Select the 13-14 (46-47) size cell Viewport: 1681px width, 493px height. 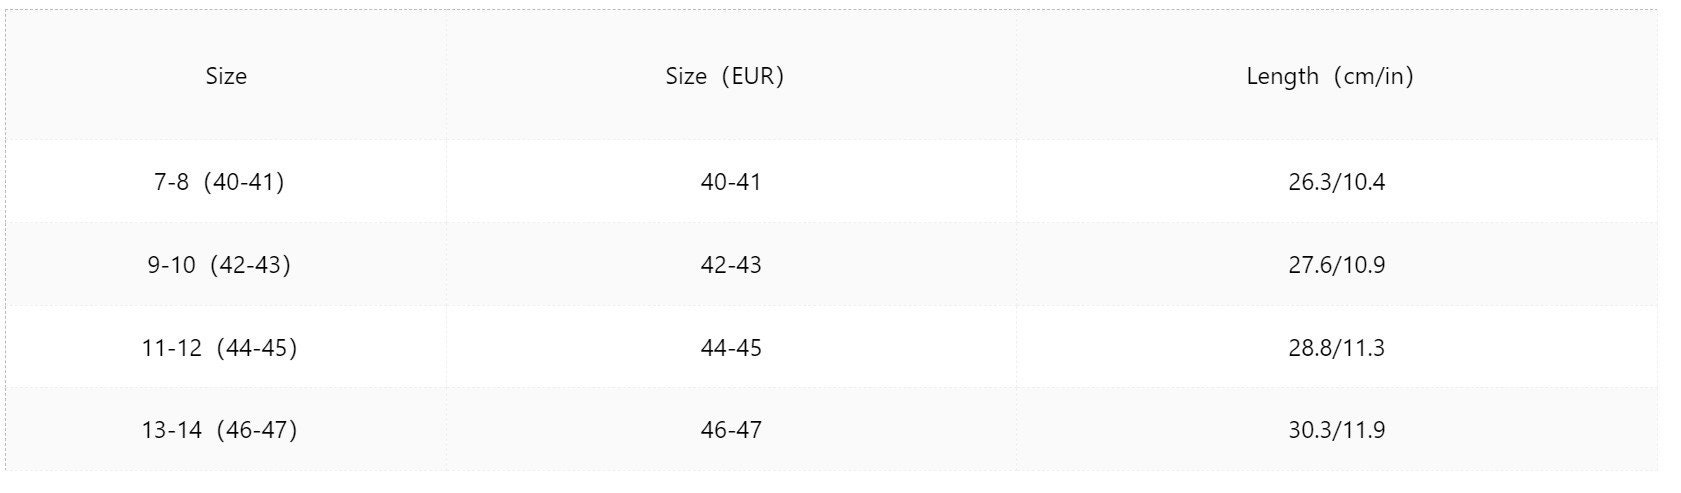219,430
